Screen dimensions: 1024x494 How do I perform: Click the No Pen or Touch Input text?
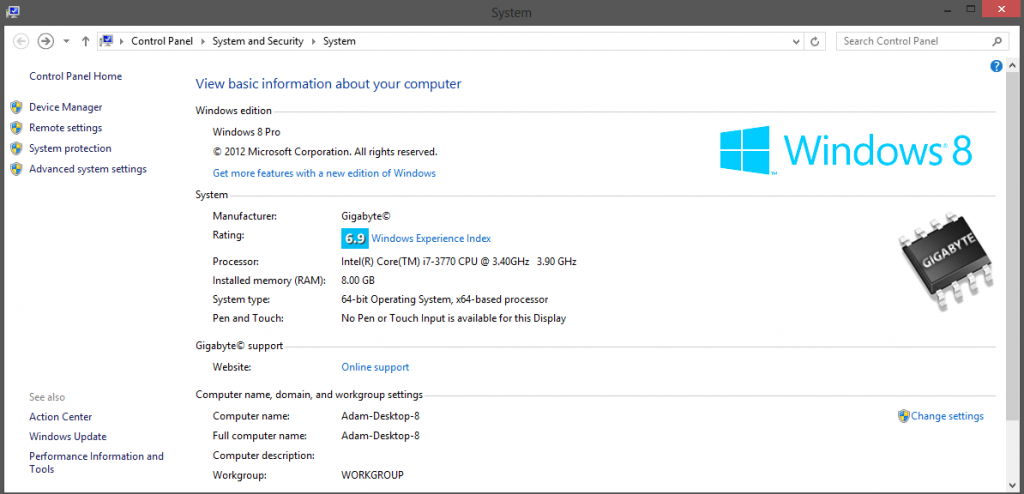(453, 318)
